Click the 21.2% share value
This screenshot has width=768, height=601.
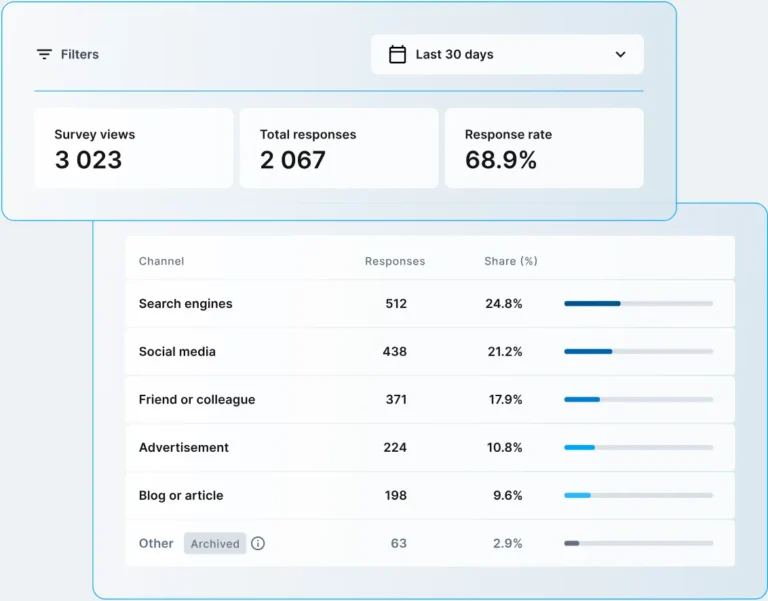505,352
